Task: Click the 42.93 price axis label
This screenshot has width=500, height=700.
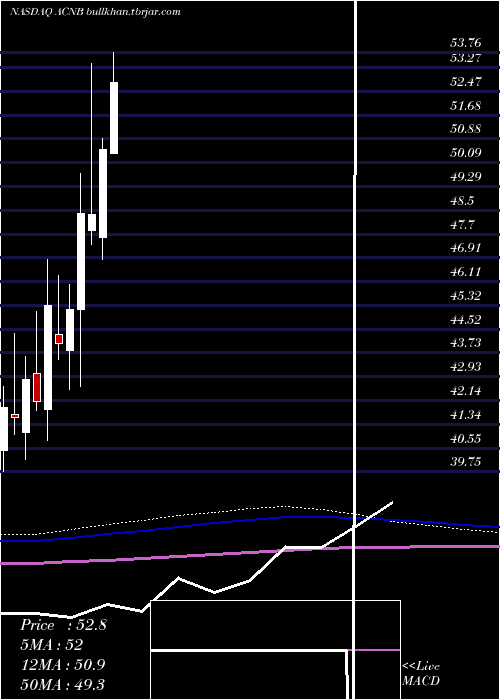Action: pyautogui.click(x=466, y=367)
